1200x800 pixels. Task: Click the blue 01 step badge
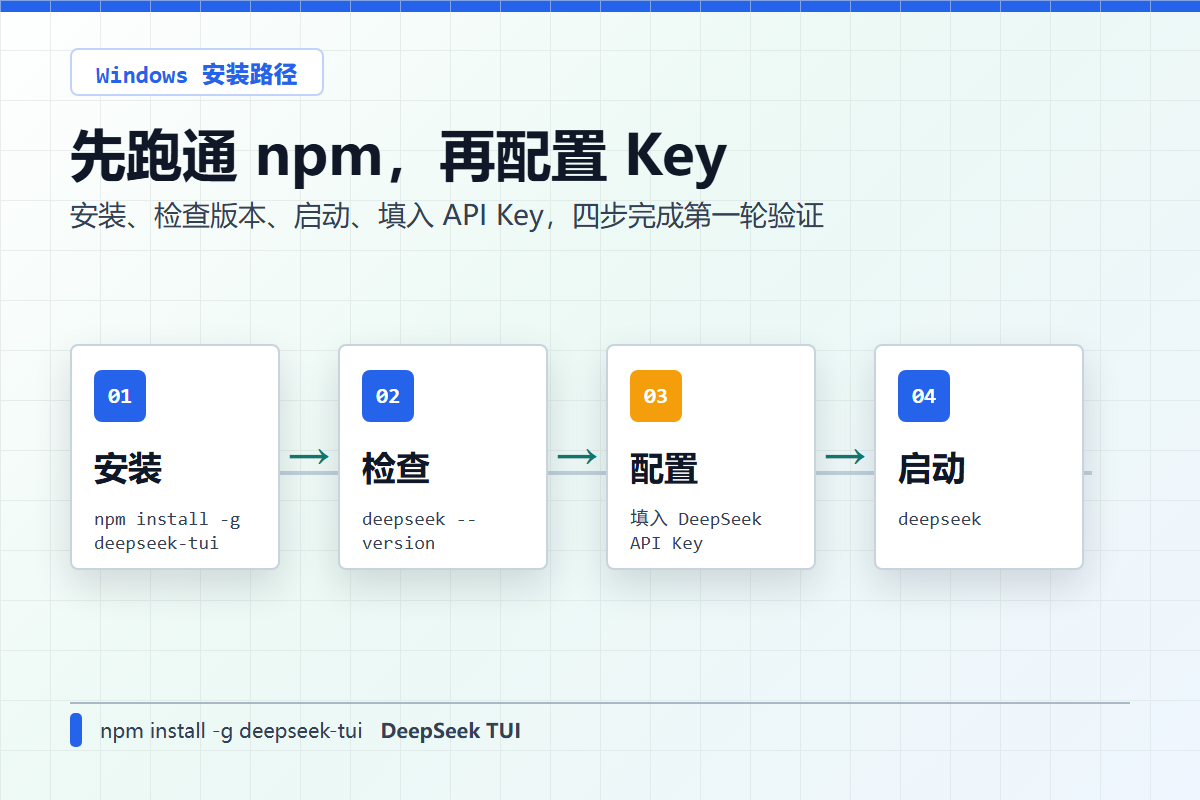120,396
